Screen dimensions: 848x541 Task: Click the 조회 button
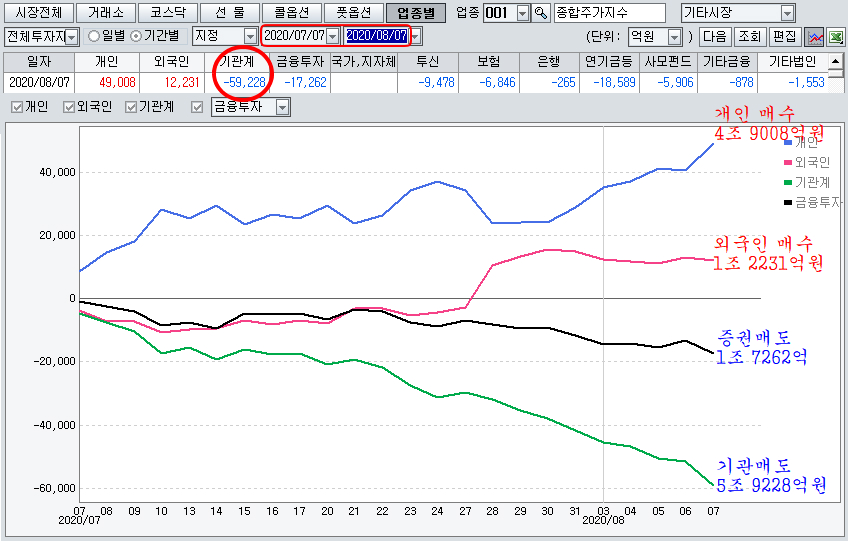[748, 37]
